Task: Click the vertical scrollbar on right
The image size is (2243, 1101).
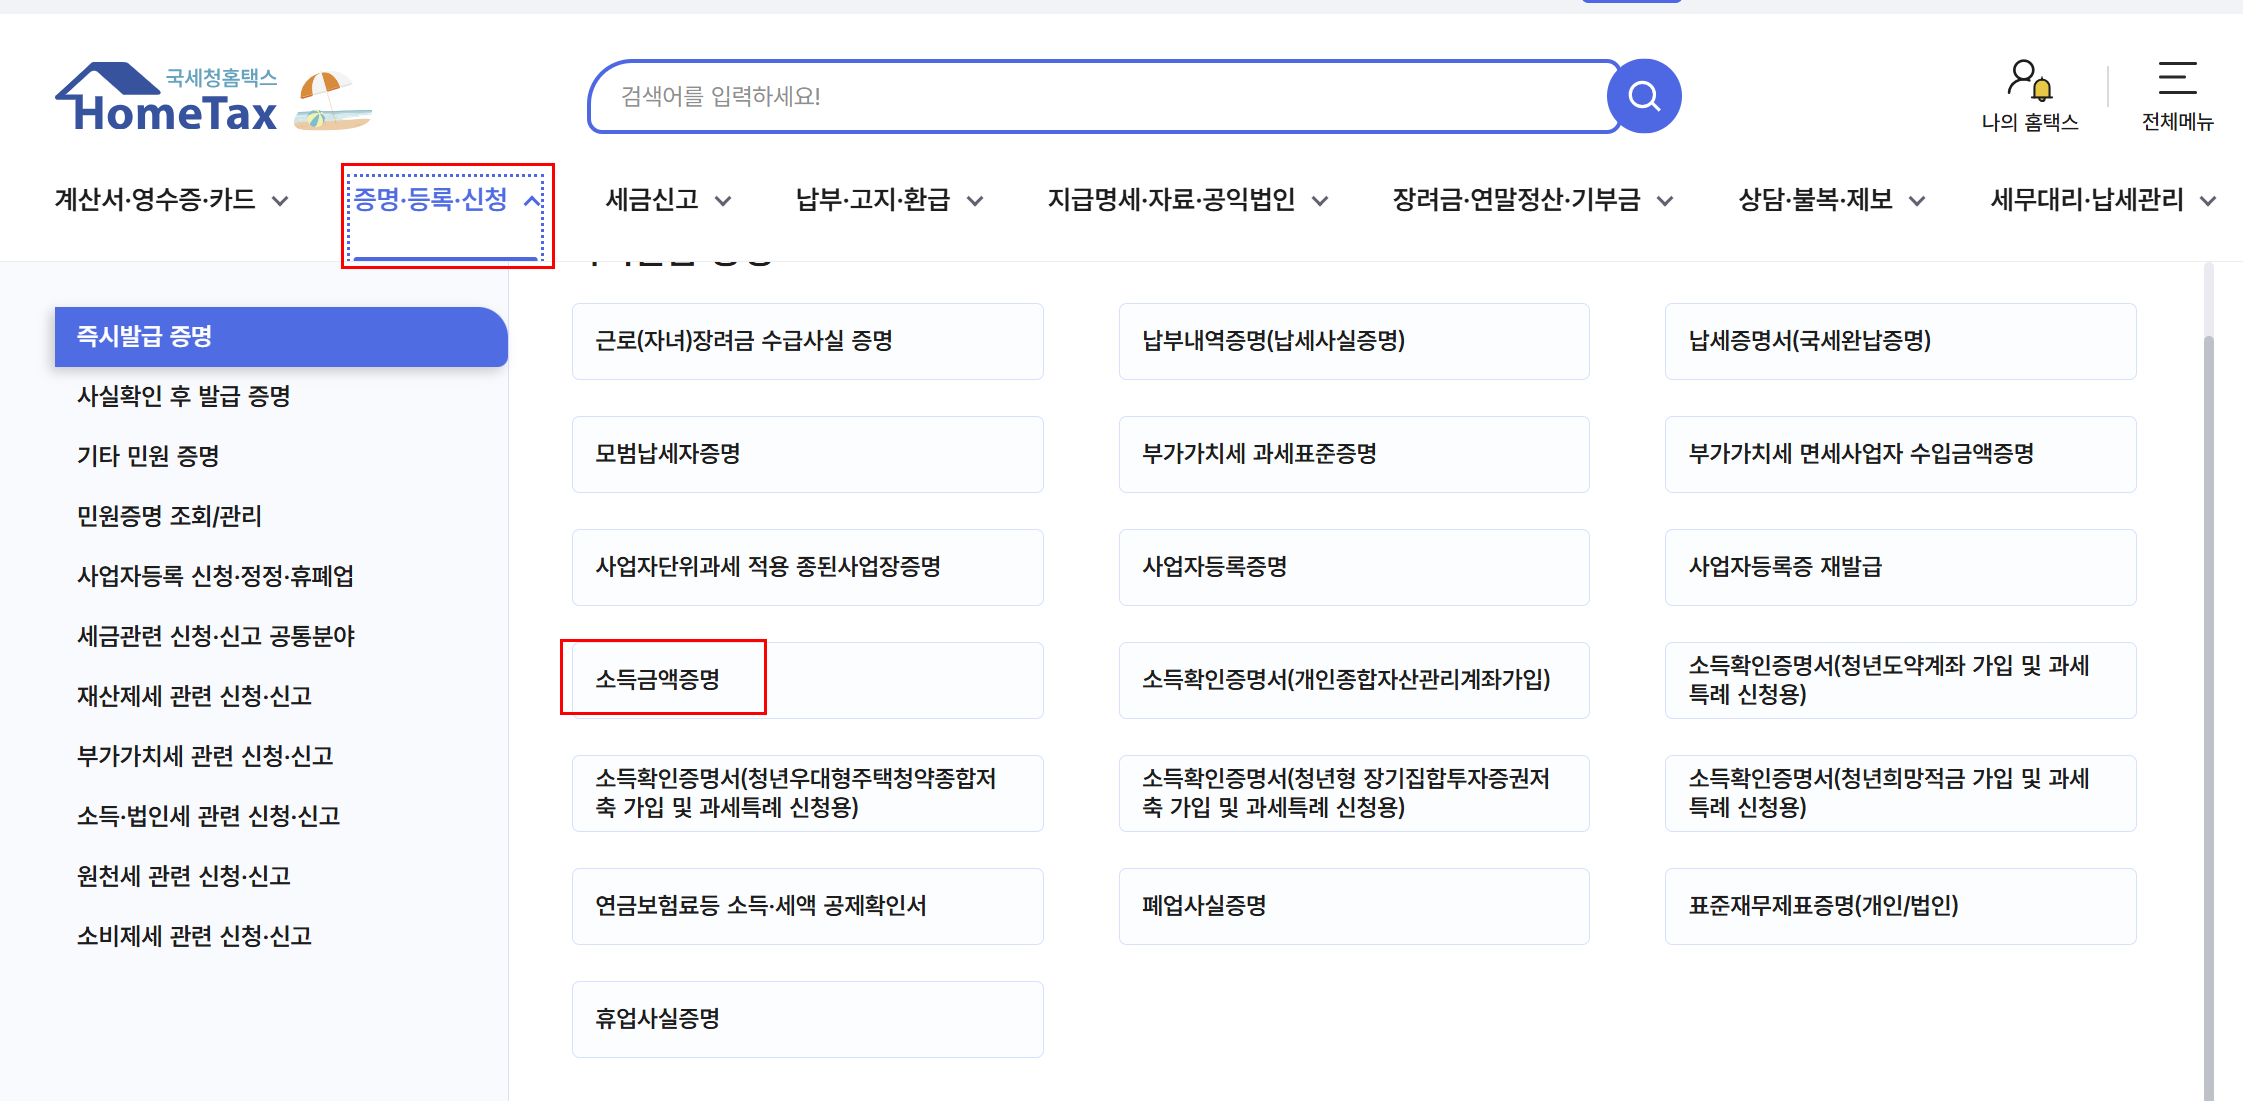Action: [x=2208, y=700]
